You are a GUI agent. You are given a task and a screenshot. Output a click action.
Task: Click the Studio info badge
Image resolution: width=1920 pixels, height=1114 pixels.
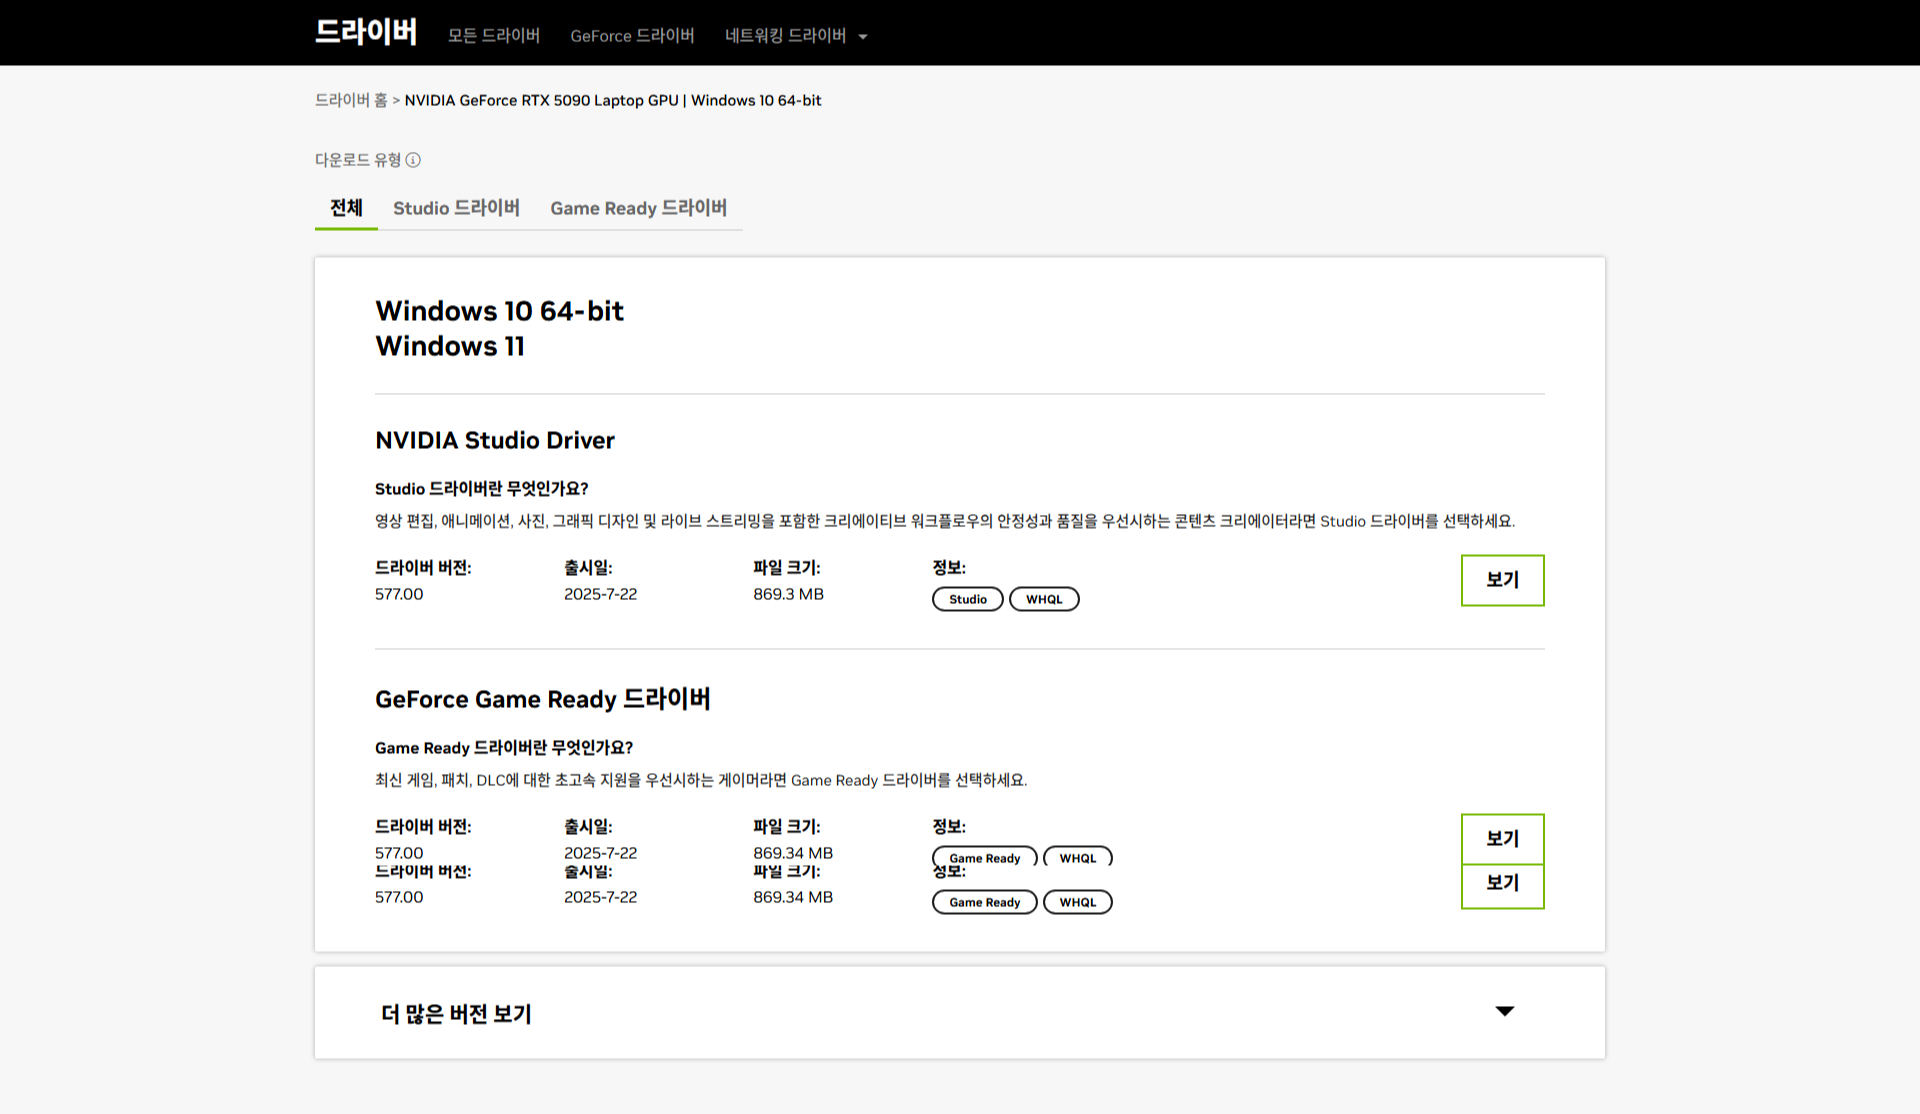coord(967,599)
